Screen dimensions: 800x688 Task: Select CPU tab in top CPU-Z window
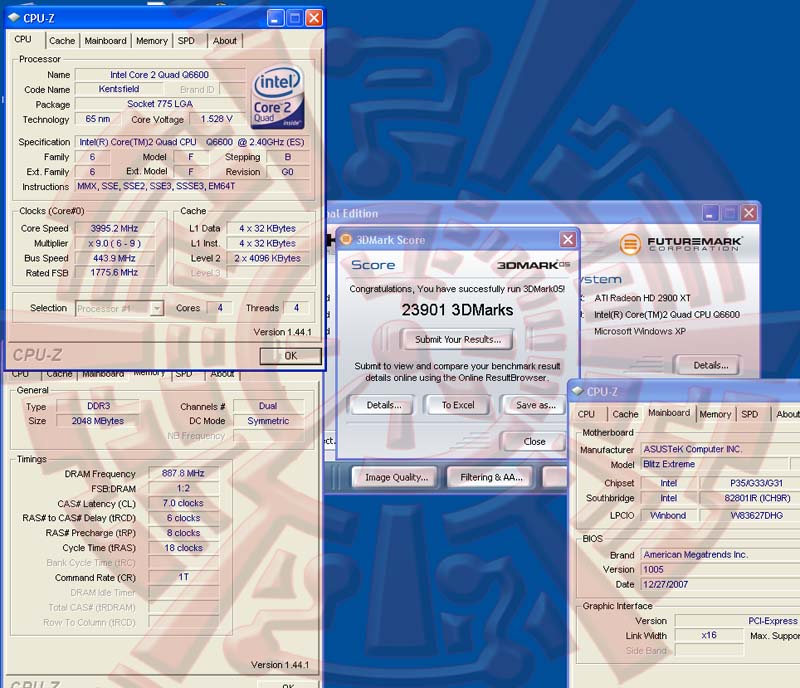pyautogui.click(x=23, y=39)
